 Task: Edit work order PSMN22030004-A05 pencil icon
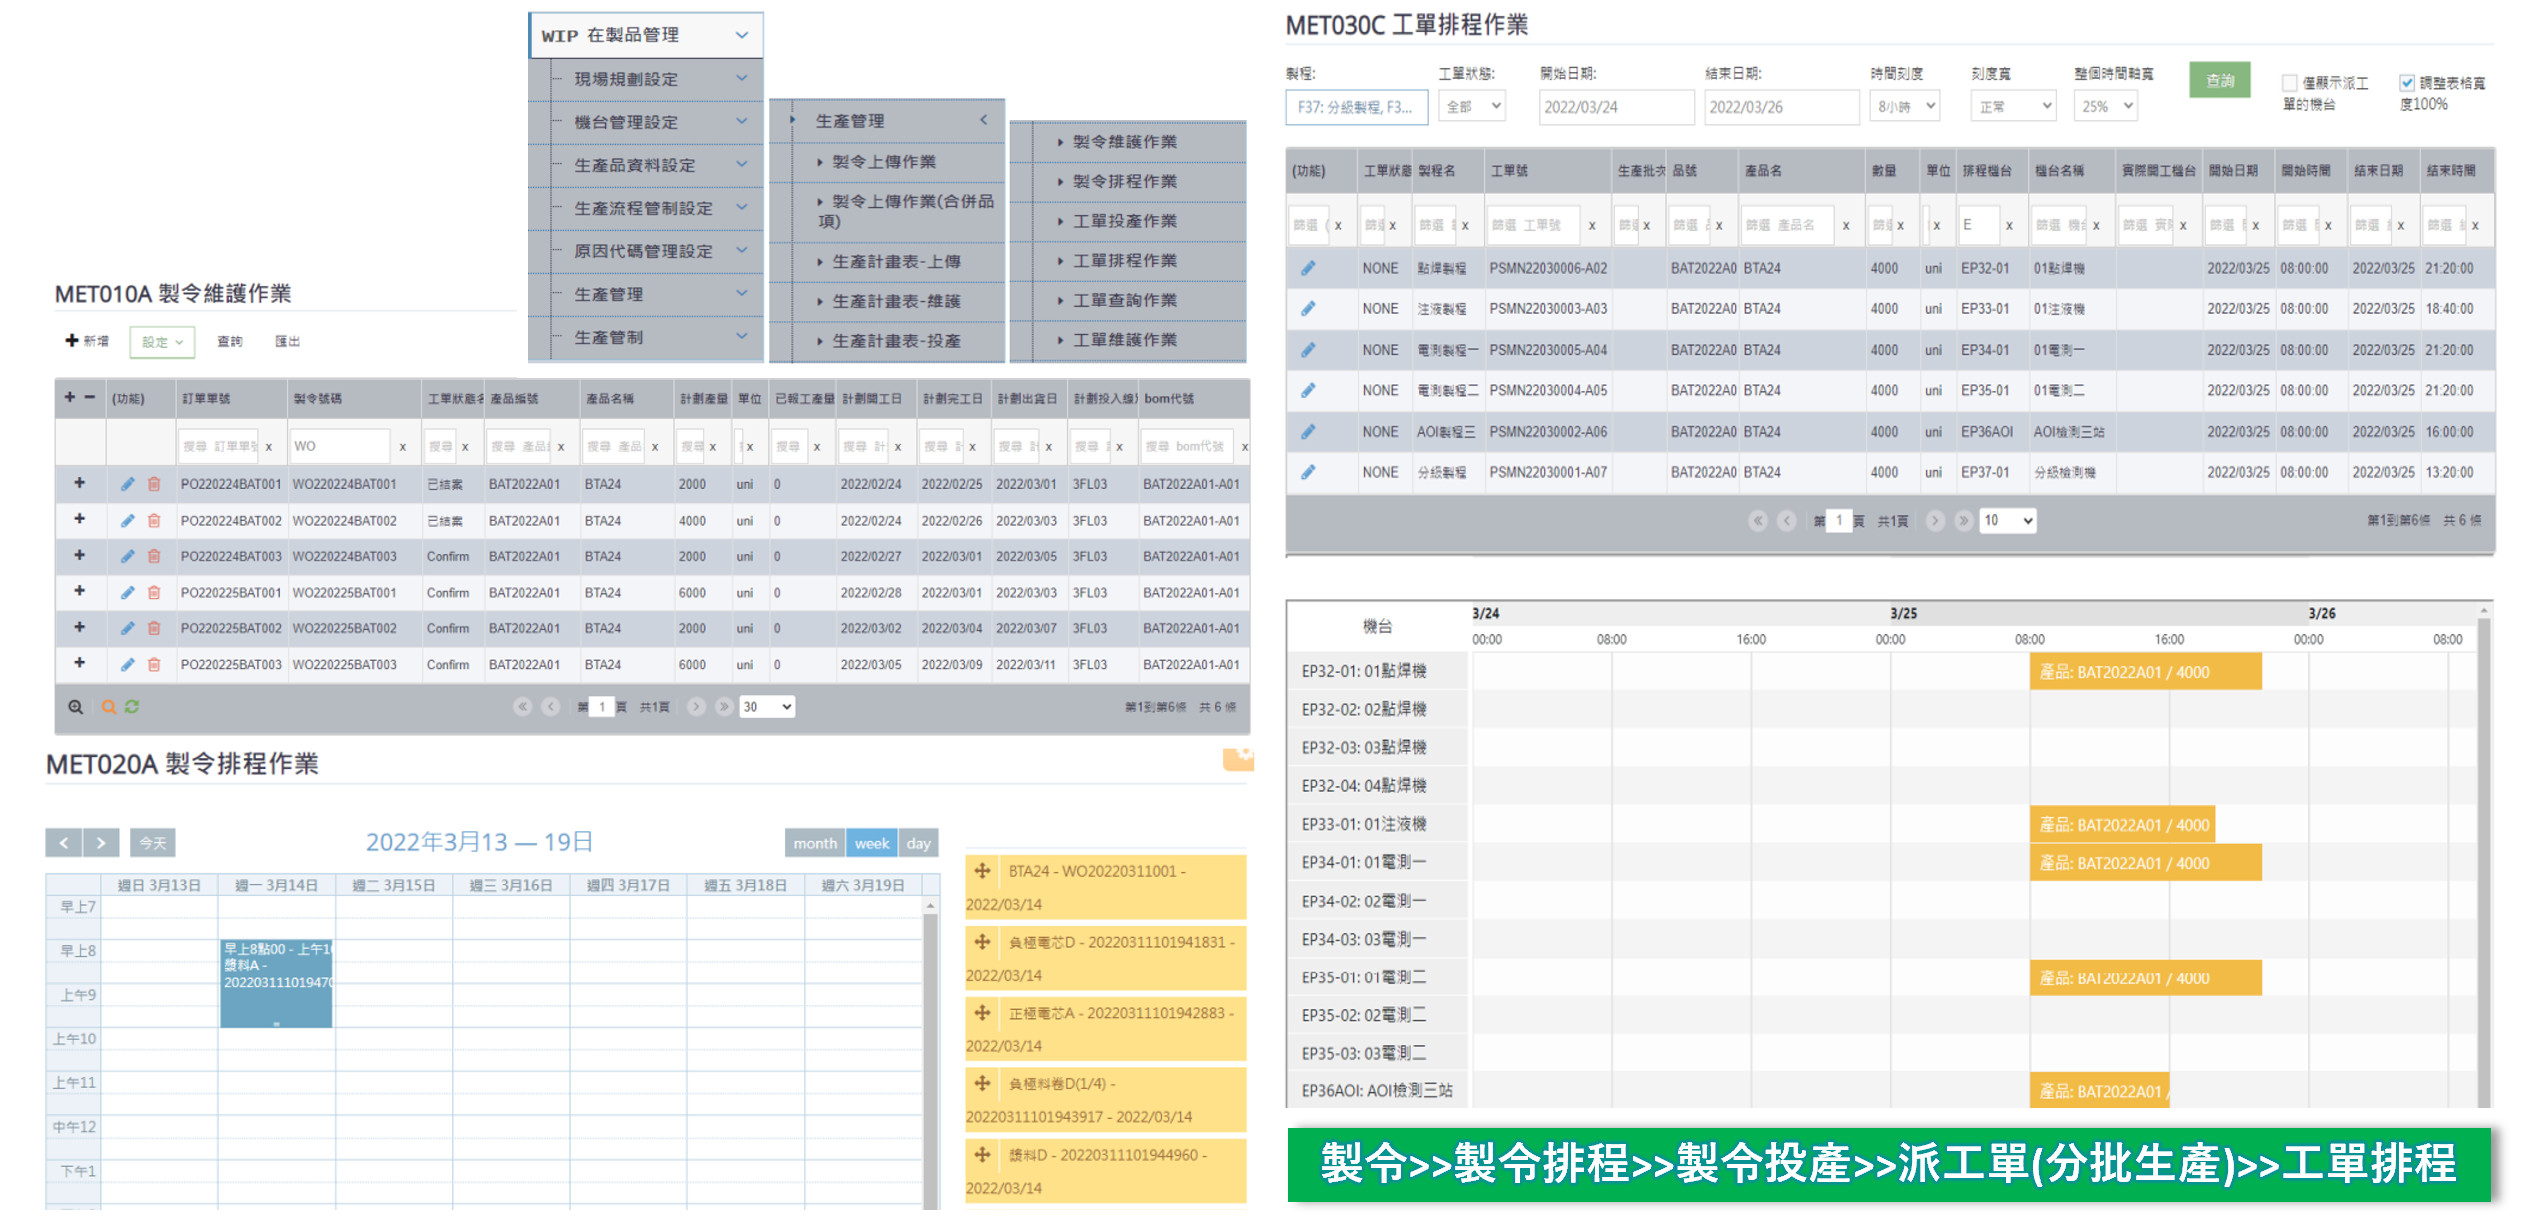pos(1308,390)
